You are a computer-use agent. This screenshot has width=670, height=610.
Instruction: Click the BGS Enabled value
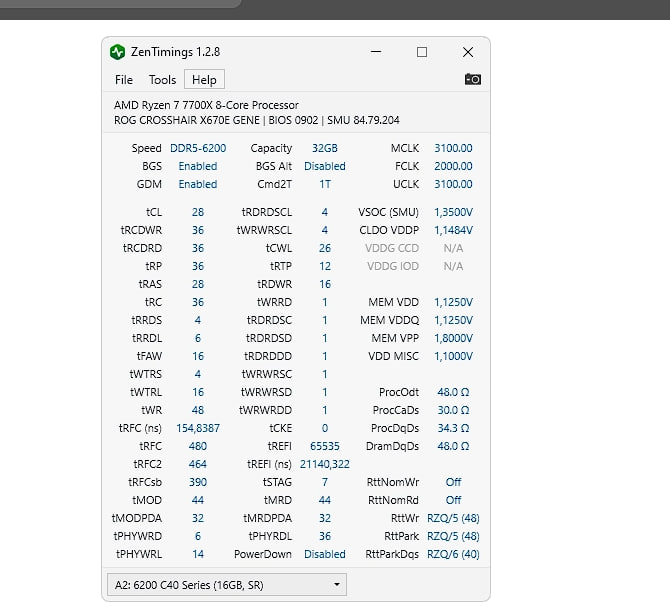(198, 166)
